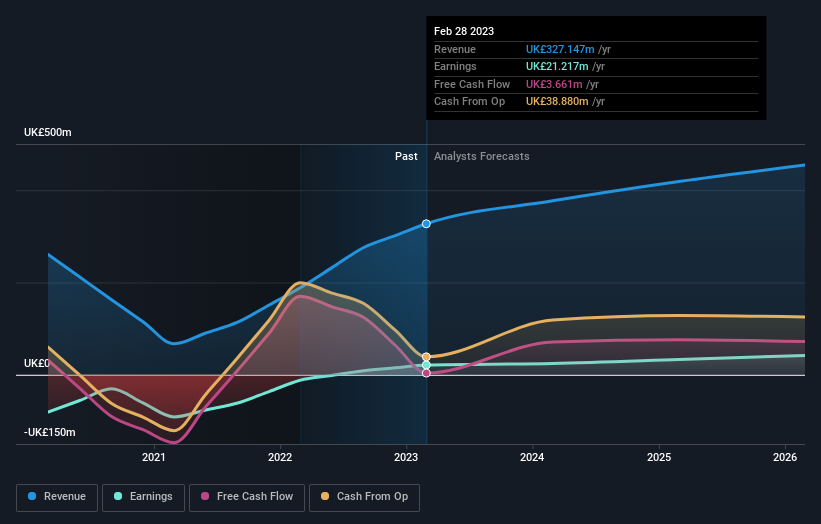Click the 2025 x-axis label
821x524 pixels.
point(659,458)
